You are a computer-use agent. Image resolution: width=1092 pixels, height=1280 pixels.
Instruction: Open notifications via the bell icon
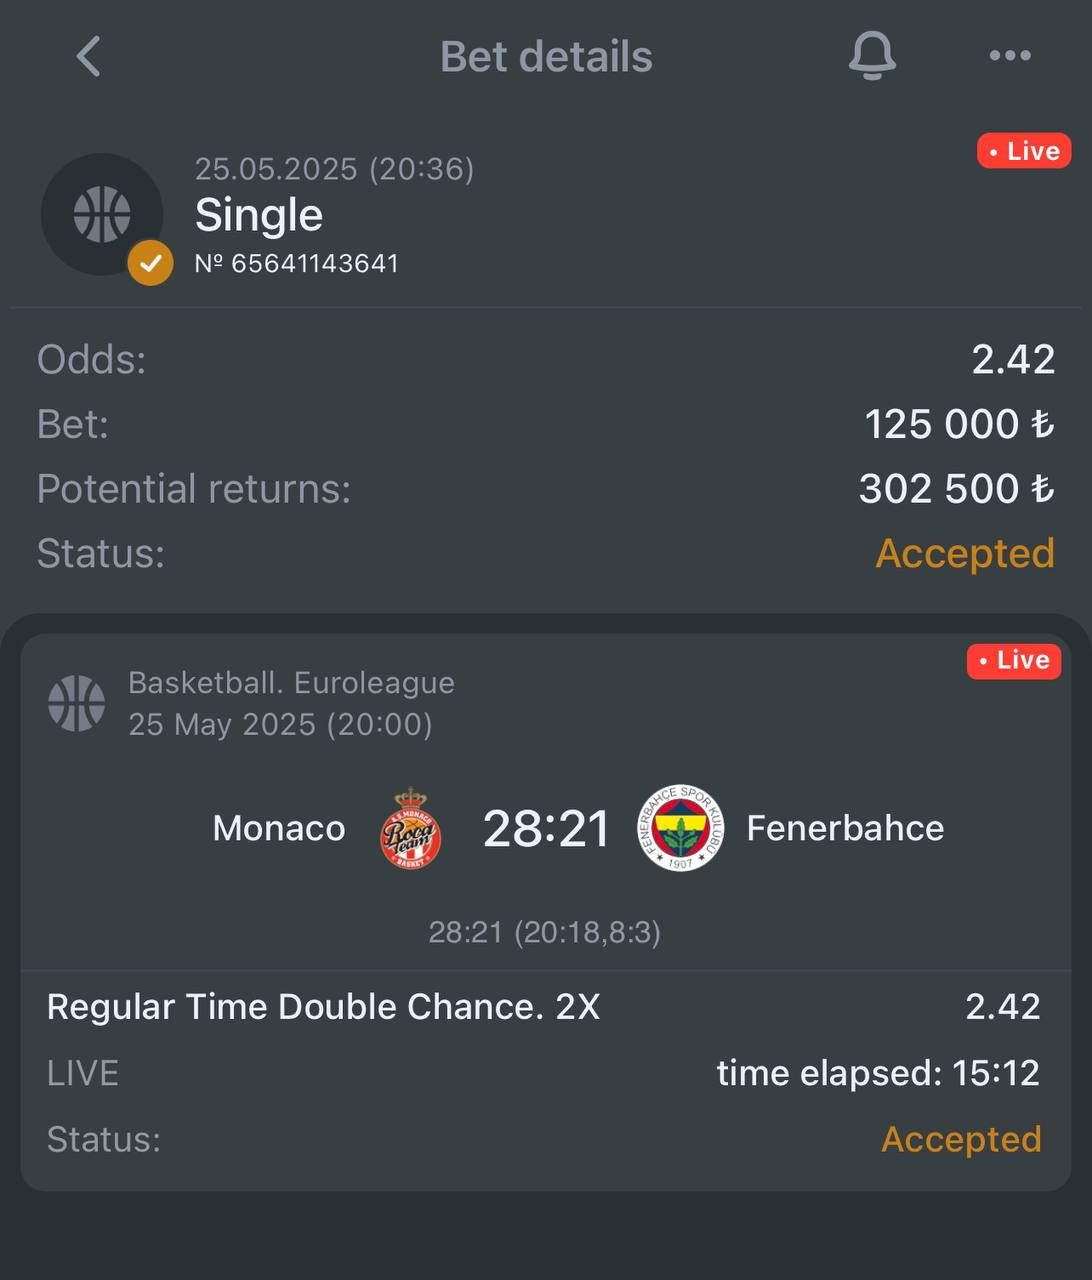[872, 55]
